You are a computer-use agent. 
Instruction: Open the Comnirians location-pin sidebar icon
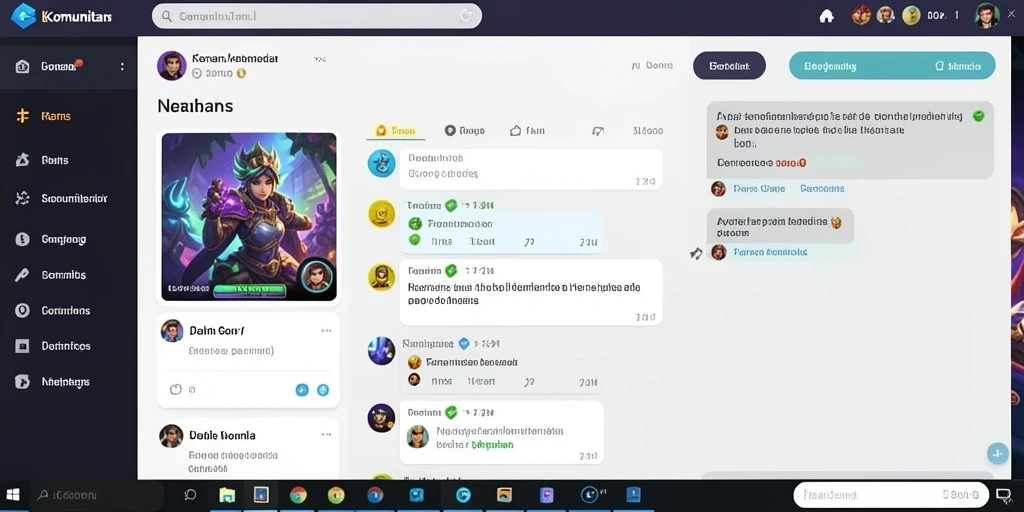pos(22,311)
